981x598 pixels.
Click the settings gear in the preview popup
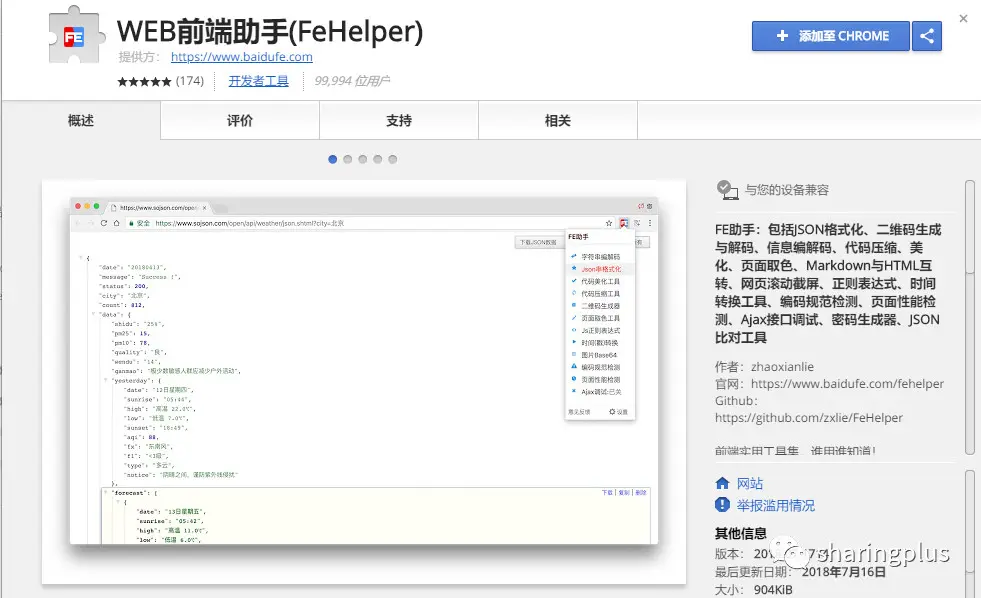(612, 412)
